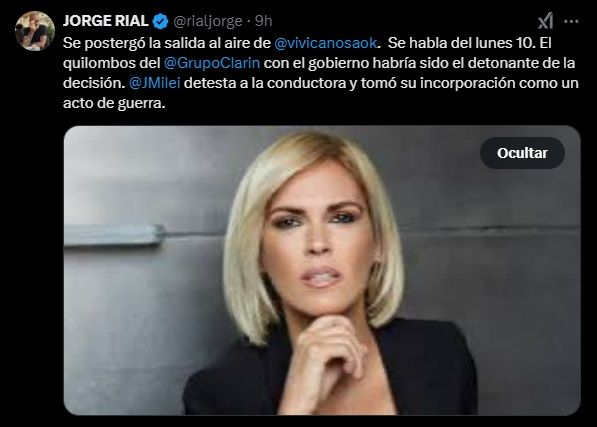The height and width of the screenshot is (427, 597).
Task: Visit the @JMilei mention
Action: 155,83
